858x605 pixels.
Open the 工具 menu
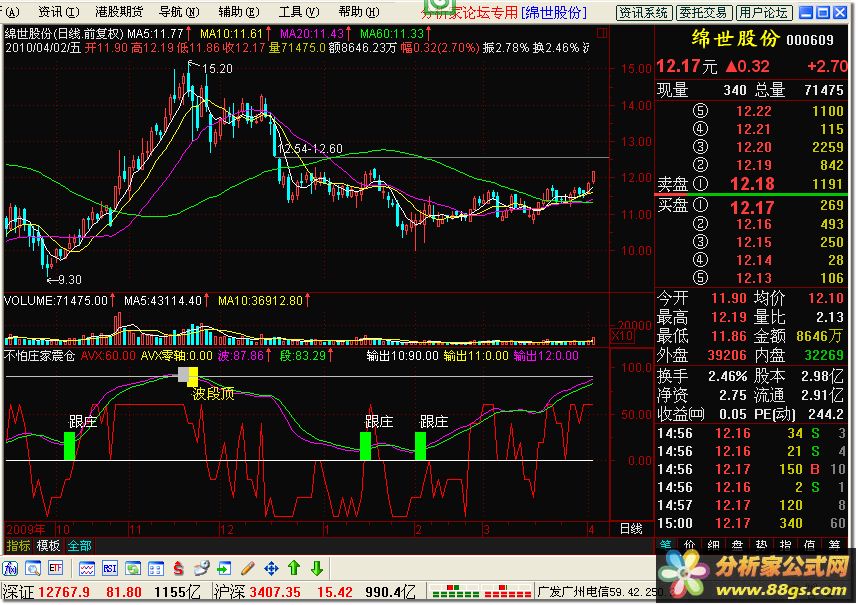coord(299,11)
